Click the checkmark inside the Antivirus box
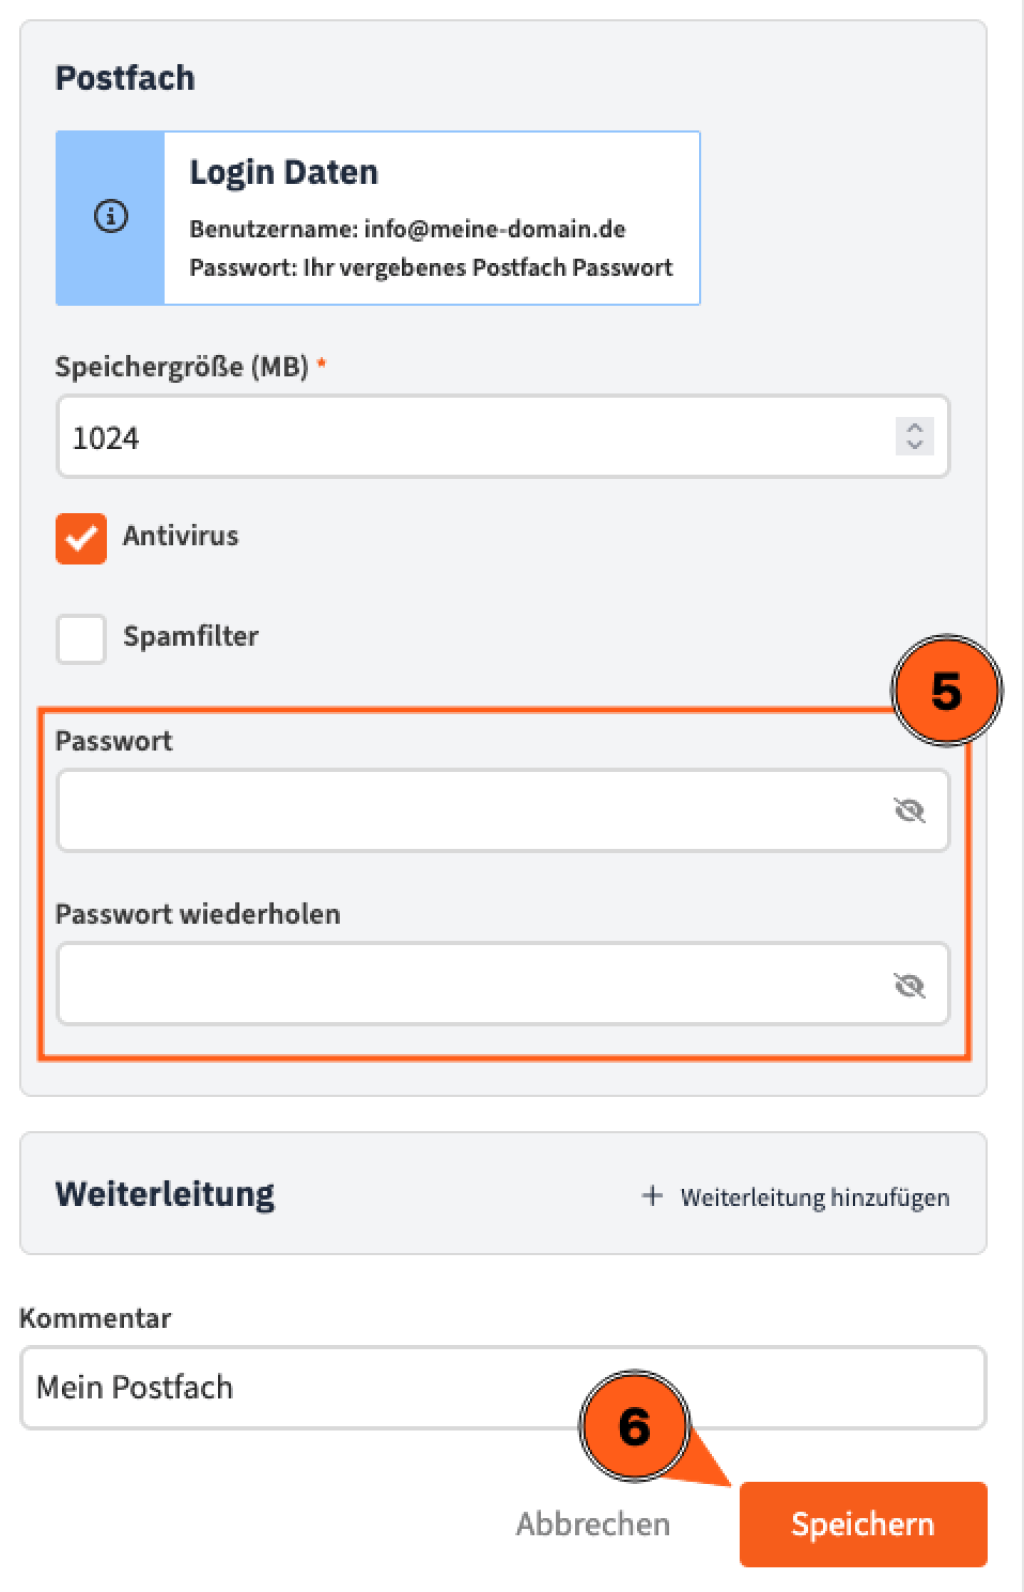Viewport: 1024px width, 1592px height. point(80,539)
